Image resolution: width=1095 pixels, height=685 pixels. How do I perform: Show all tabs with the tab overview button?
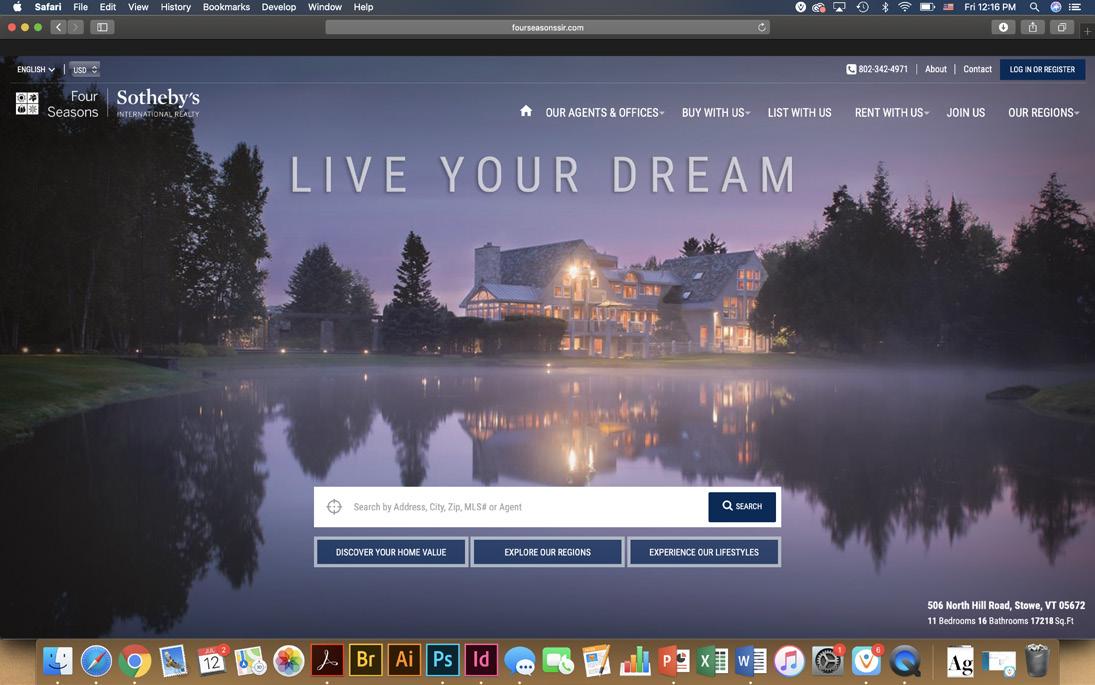[x=1061, y=27]
